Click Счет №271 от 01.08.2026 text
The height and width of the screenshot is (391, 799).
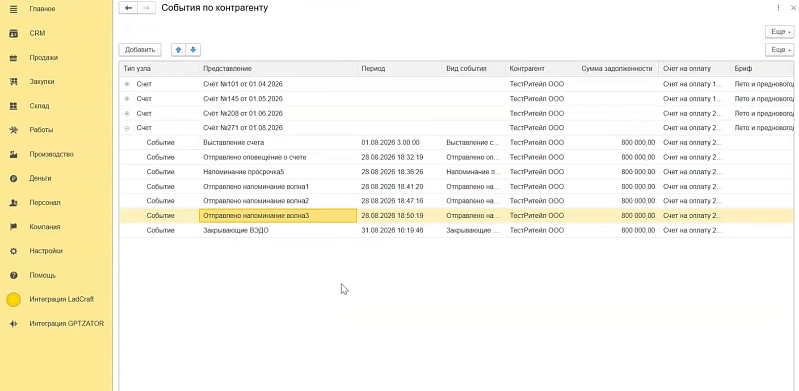[243, 128]
